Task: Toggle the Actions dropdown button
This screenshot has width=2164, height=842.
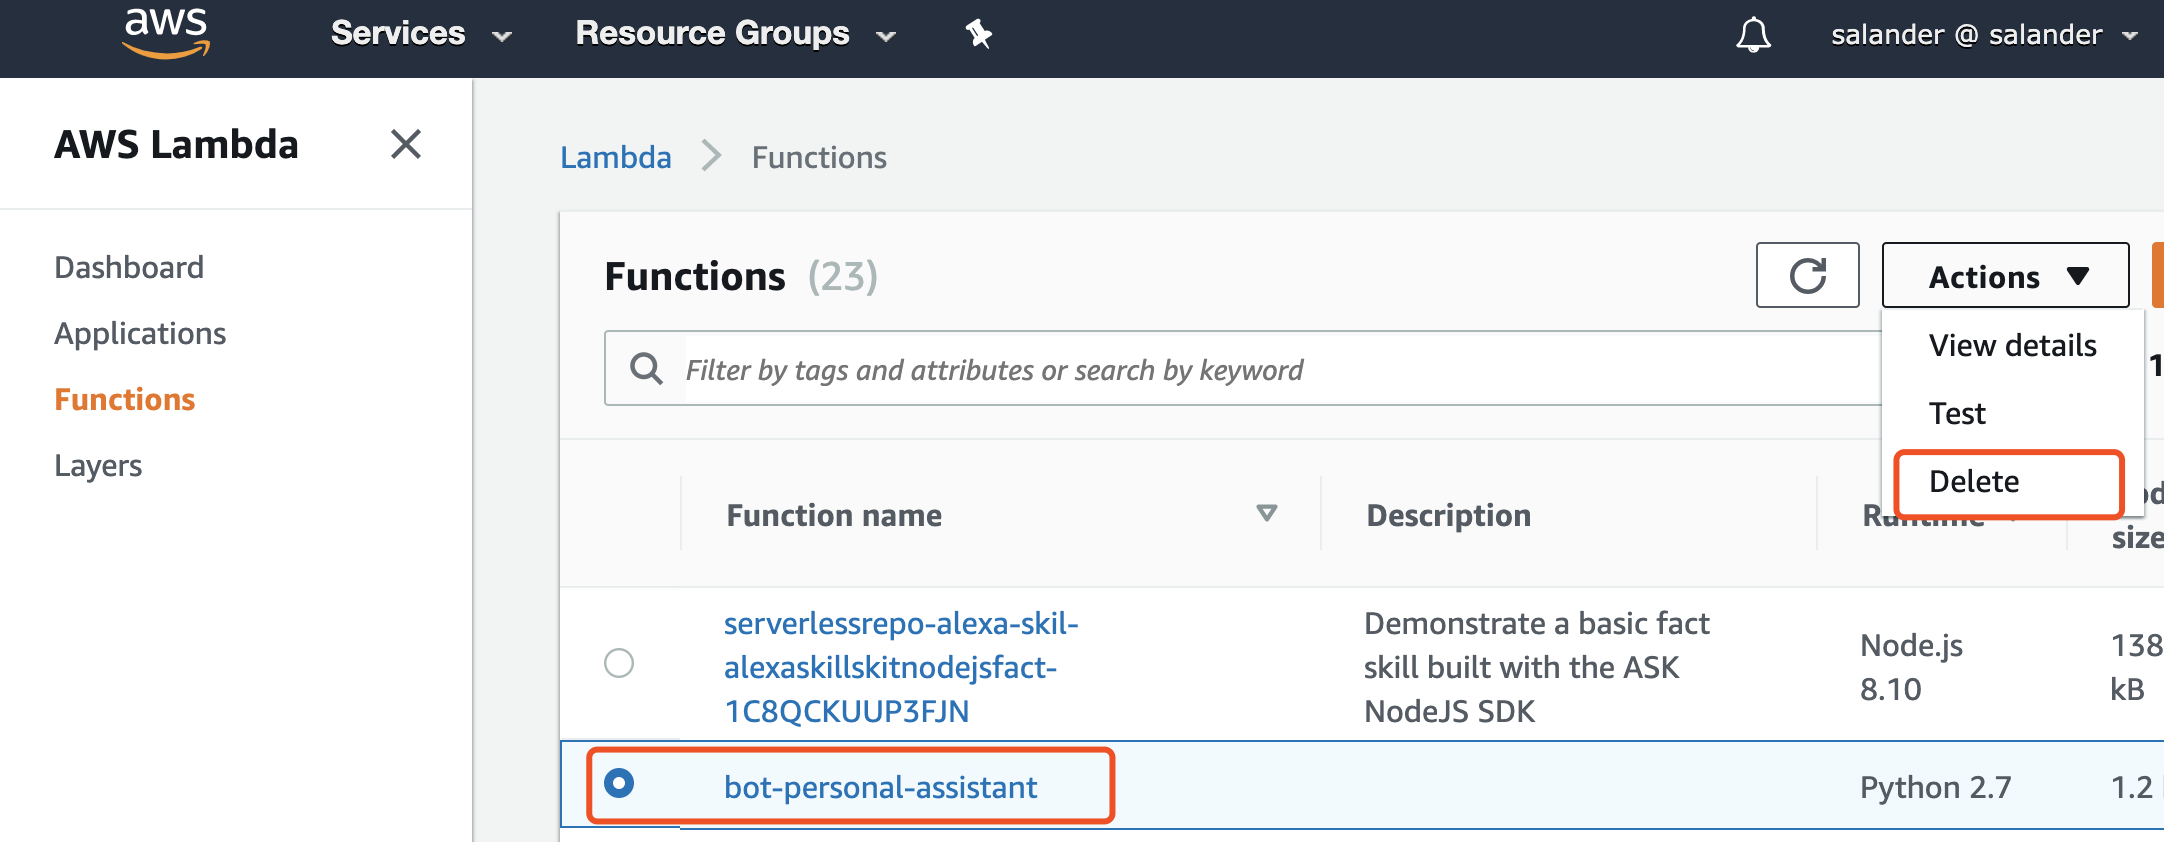Action: (2006, 275)
